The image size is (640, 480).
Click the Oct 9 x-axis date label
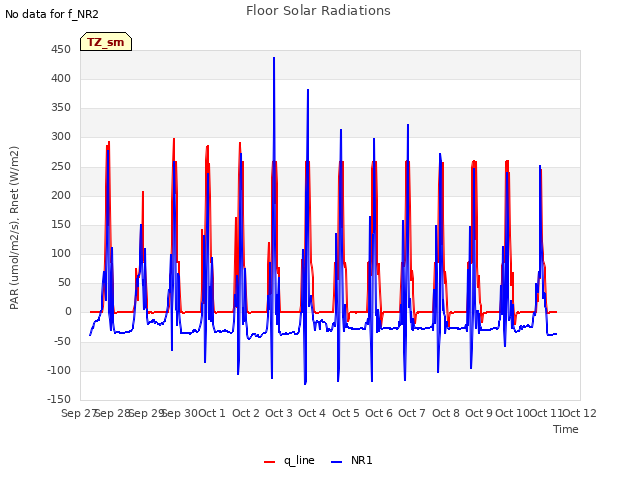(x=479, y=413)
